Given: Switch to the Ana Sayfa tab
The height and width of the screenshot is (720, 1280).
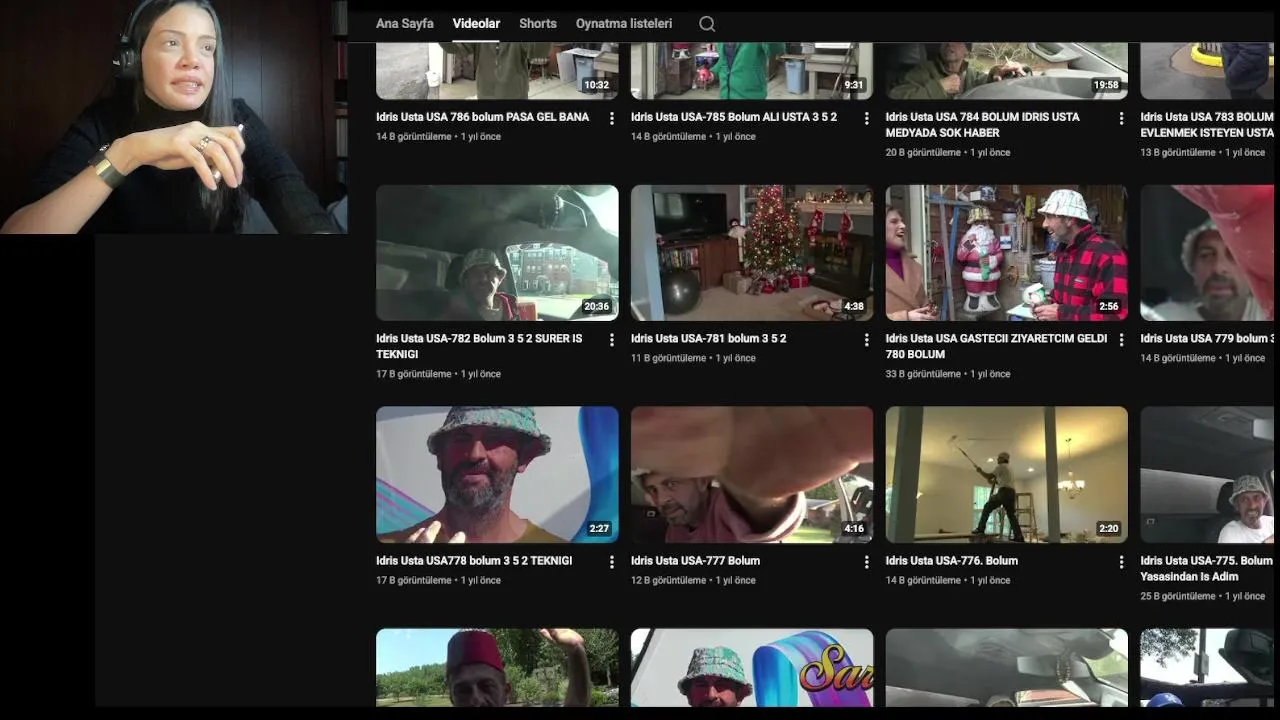Looking at the screenshot, I should pos(405,23).
